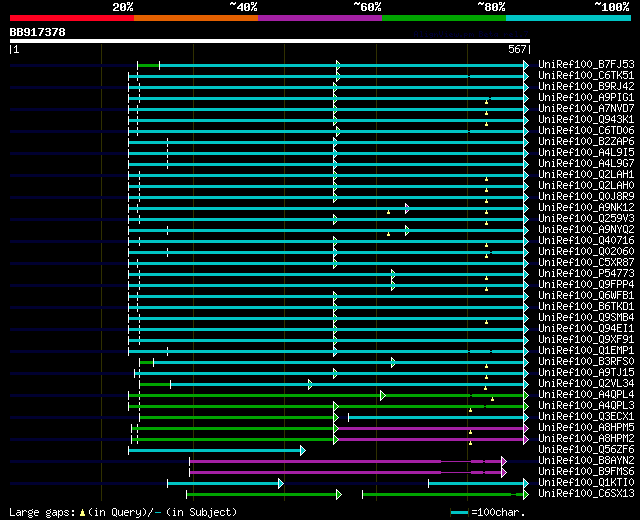The image size is (640, 520).
Task: Choose the UniRef100_B2ZAP6 entry
Action: pyautogui.click(x=586, y=142)
